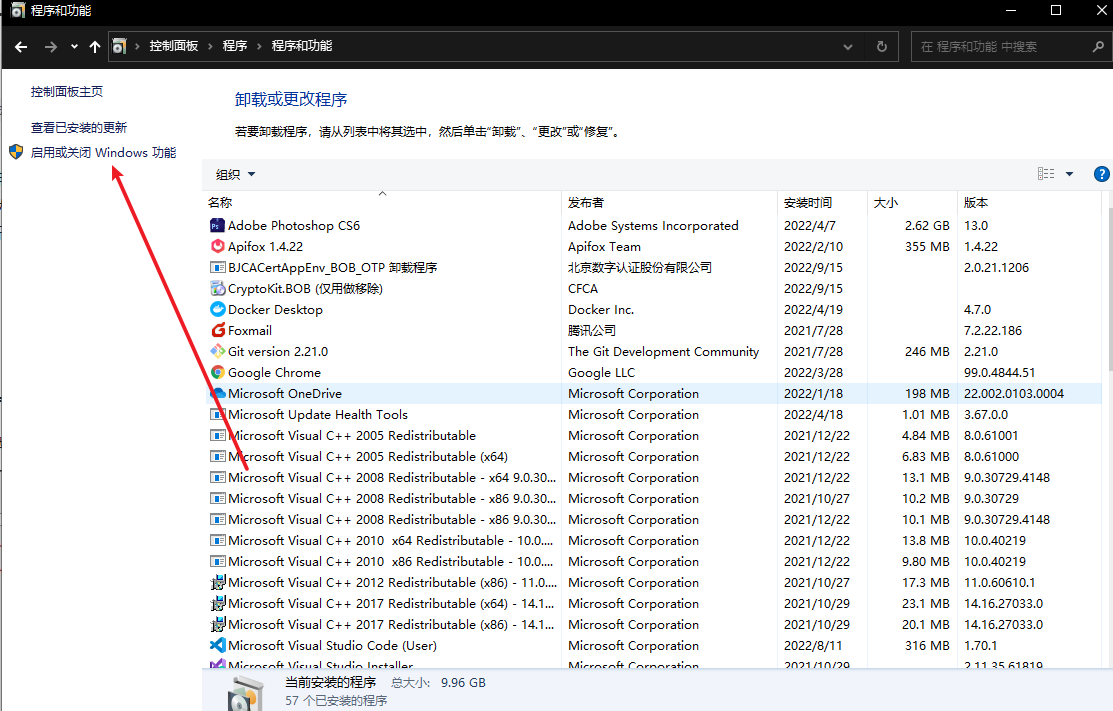Click 程序和功能 in the breadcrumb path
The image size is (1113, 711).
302,46
